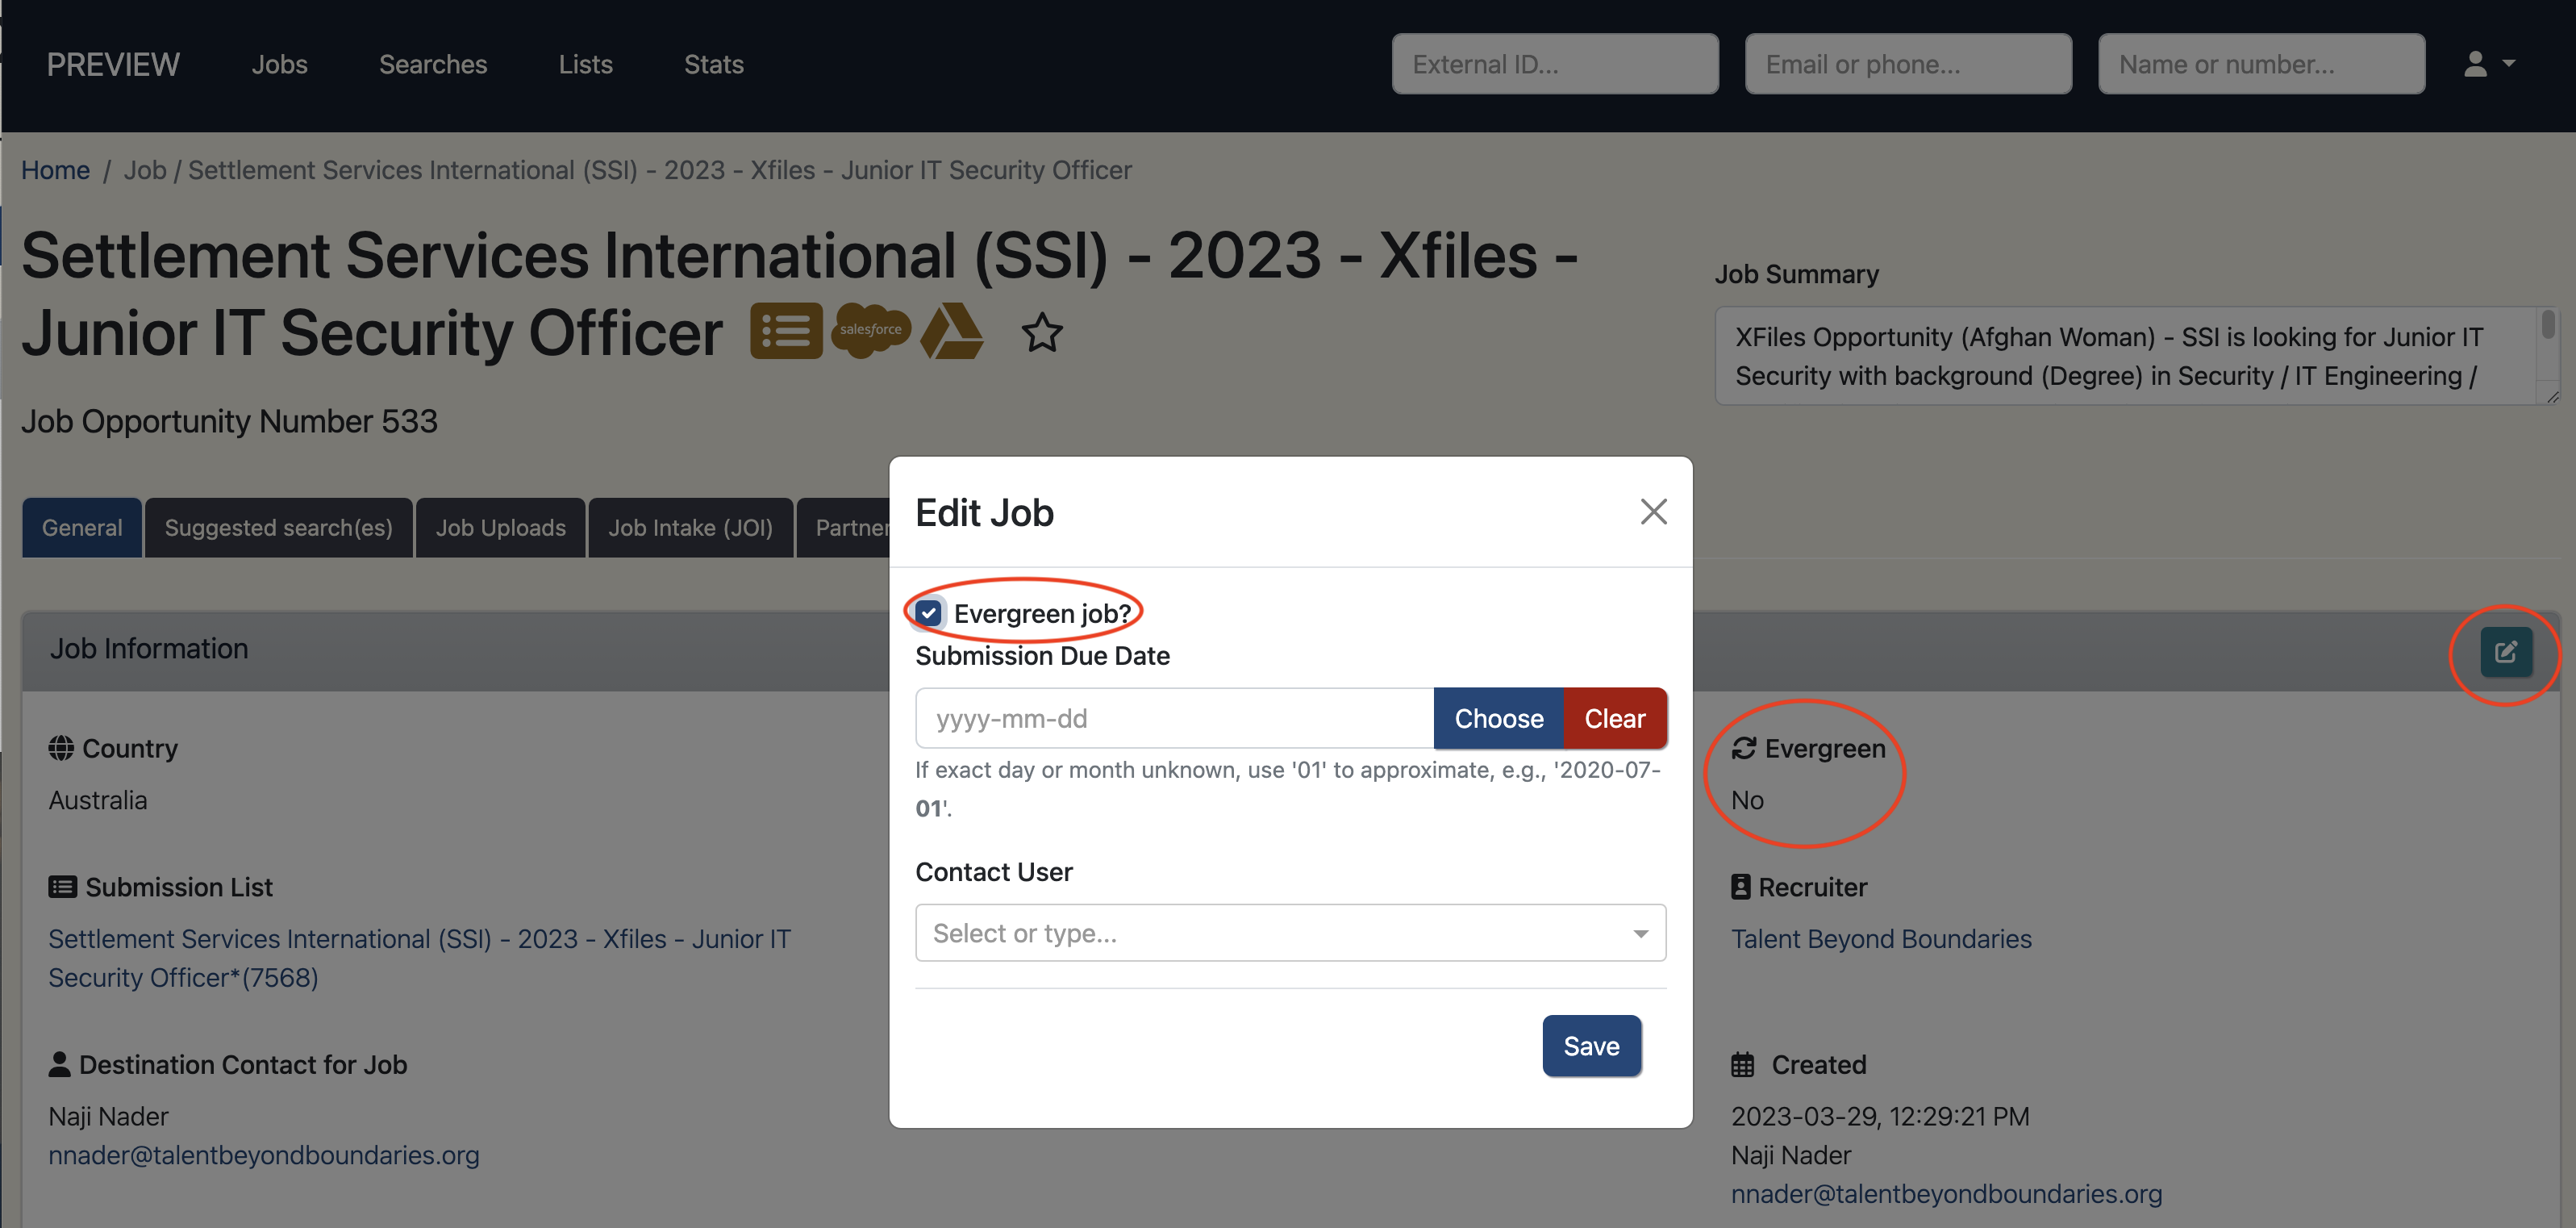2576x1228 pixels.
Task: Open the Job Intake (JOI) tab
Action: click(690, 528)
